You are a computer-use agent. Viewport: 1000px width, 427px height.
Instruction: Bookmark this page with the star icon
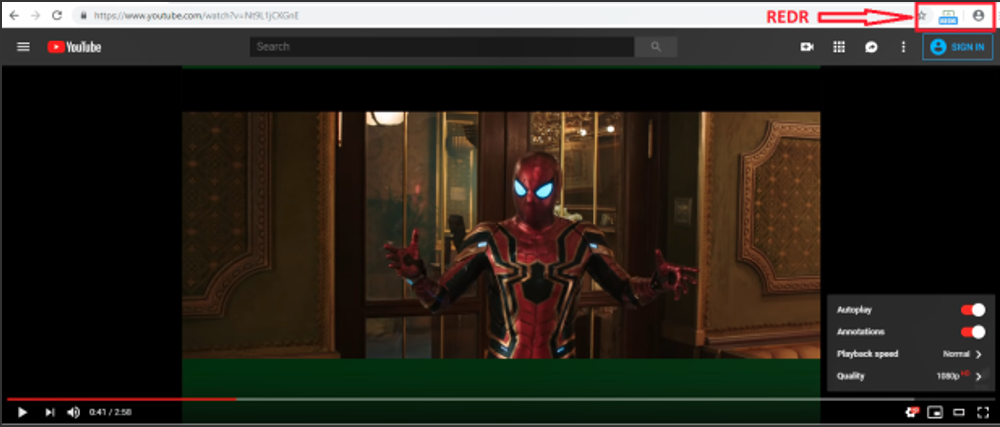(922, 16)
